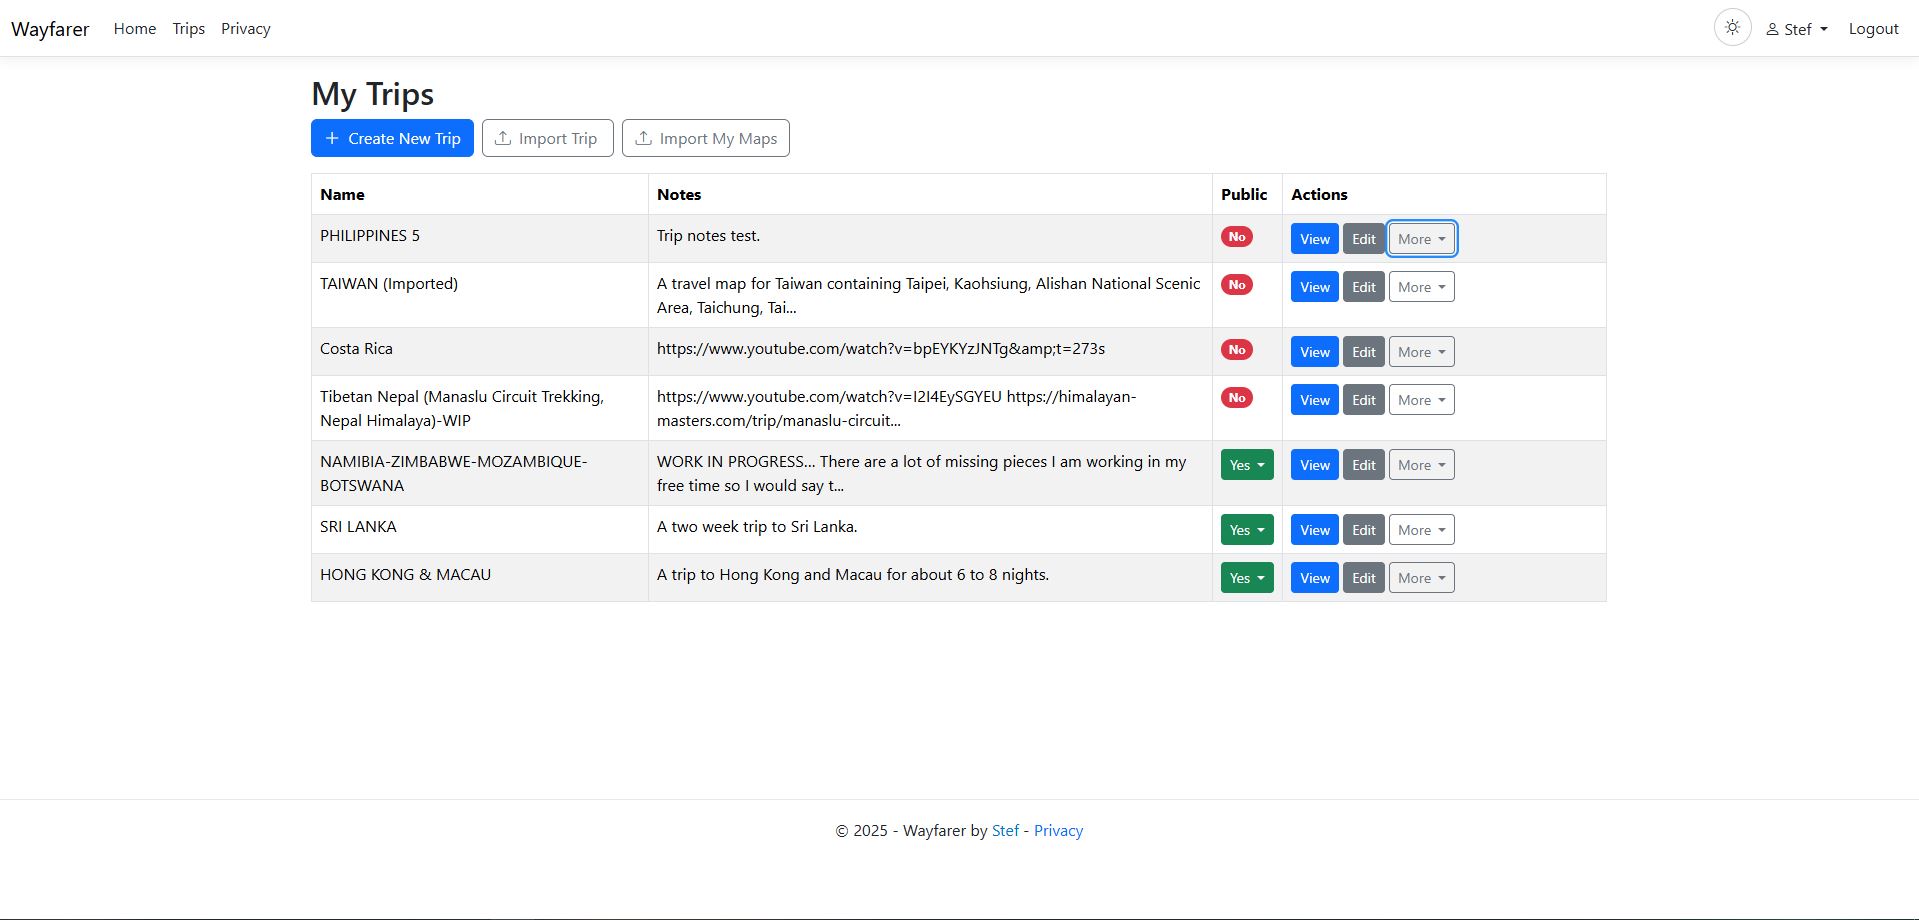This screenshot has height=920, width=1919.
Task: Click the Import Trip button
Action: [547, 138]
